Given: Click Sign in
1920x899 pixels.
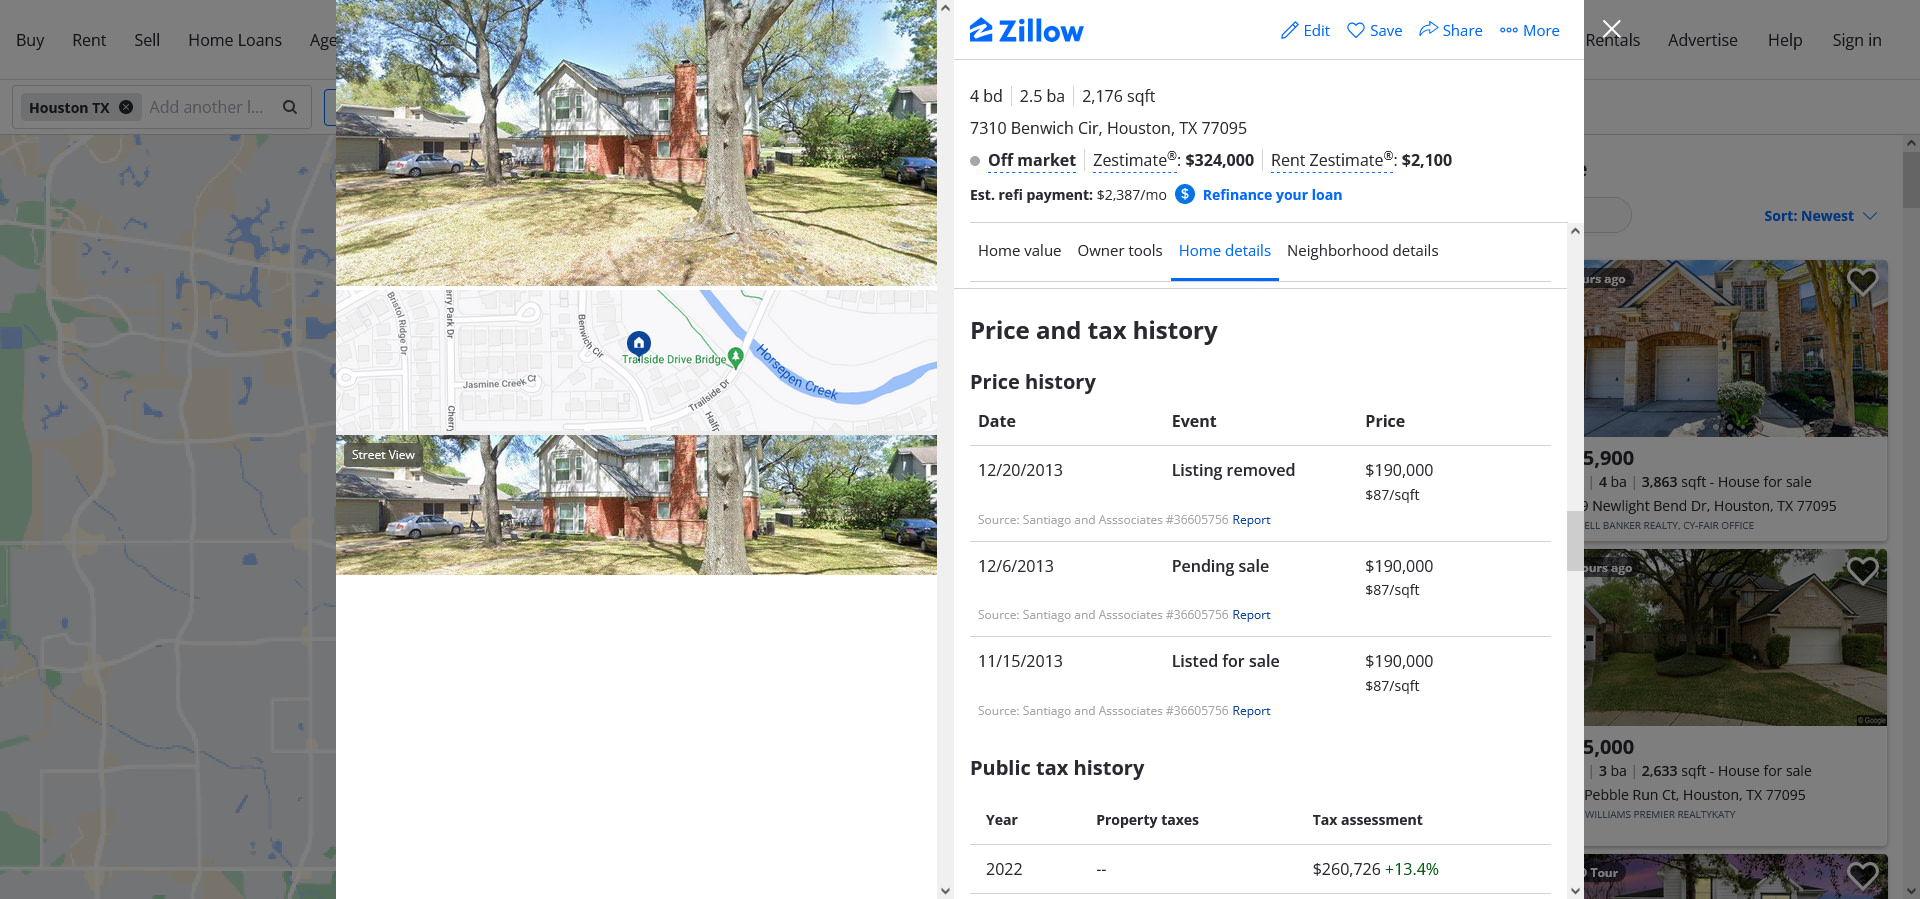Looking at the screenshot, I should pyautogui.click(x=1857, y=40).
